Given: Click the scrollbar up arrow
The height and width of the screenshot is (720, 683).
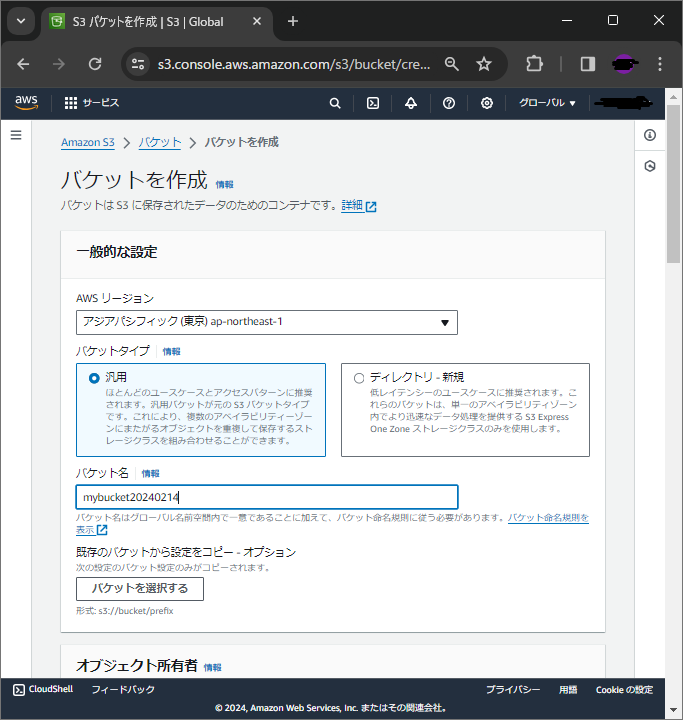Looking at the screenshot, I should (x=673, y=97).
